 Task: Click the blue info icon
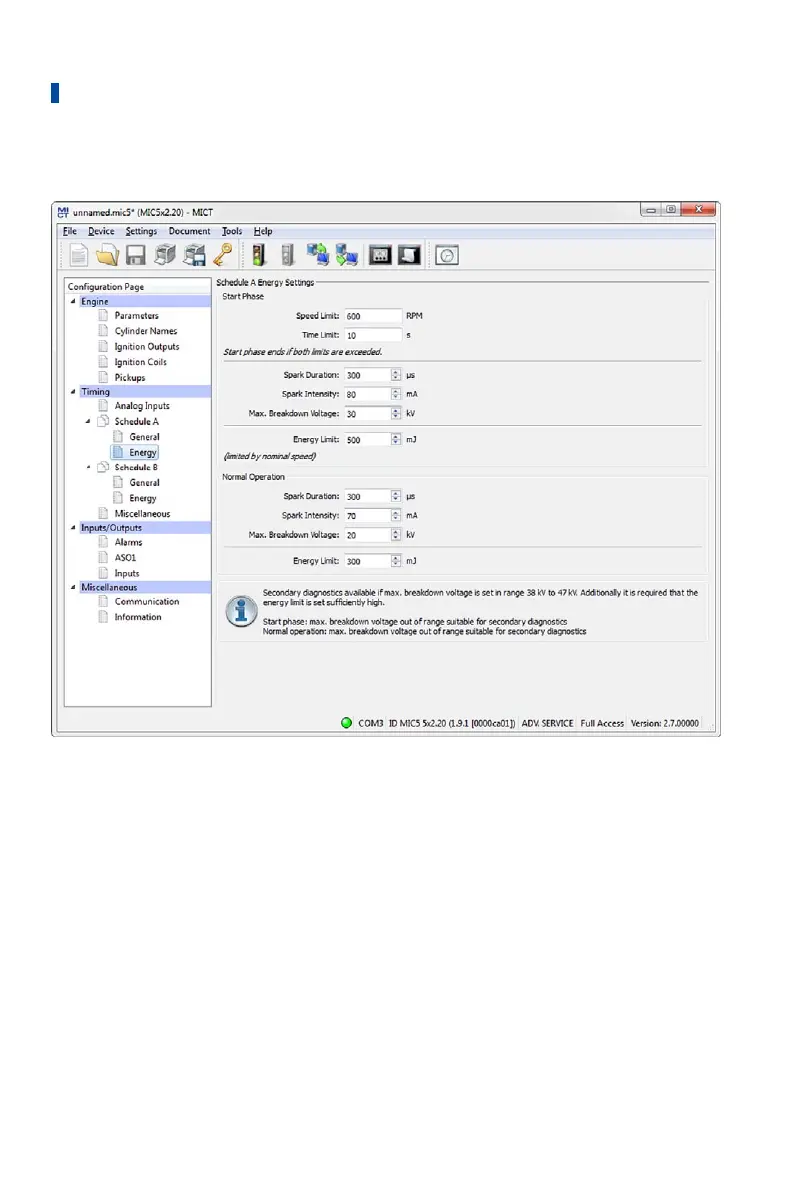tap(241, 611)
